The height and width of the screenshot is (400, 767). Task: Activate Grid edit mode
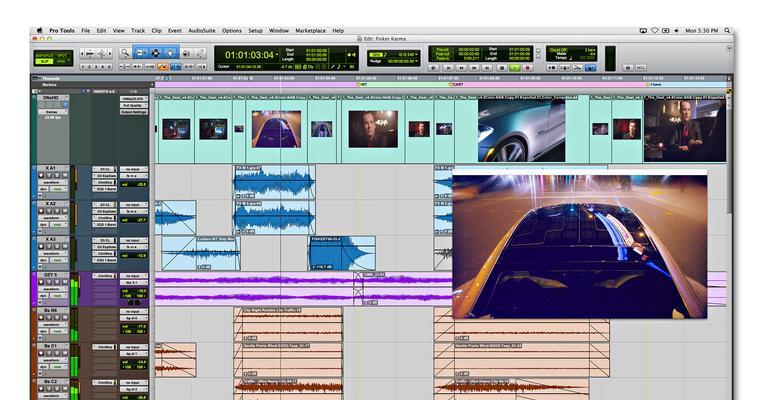coord(61,62)
